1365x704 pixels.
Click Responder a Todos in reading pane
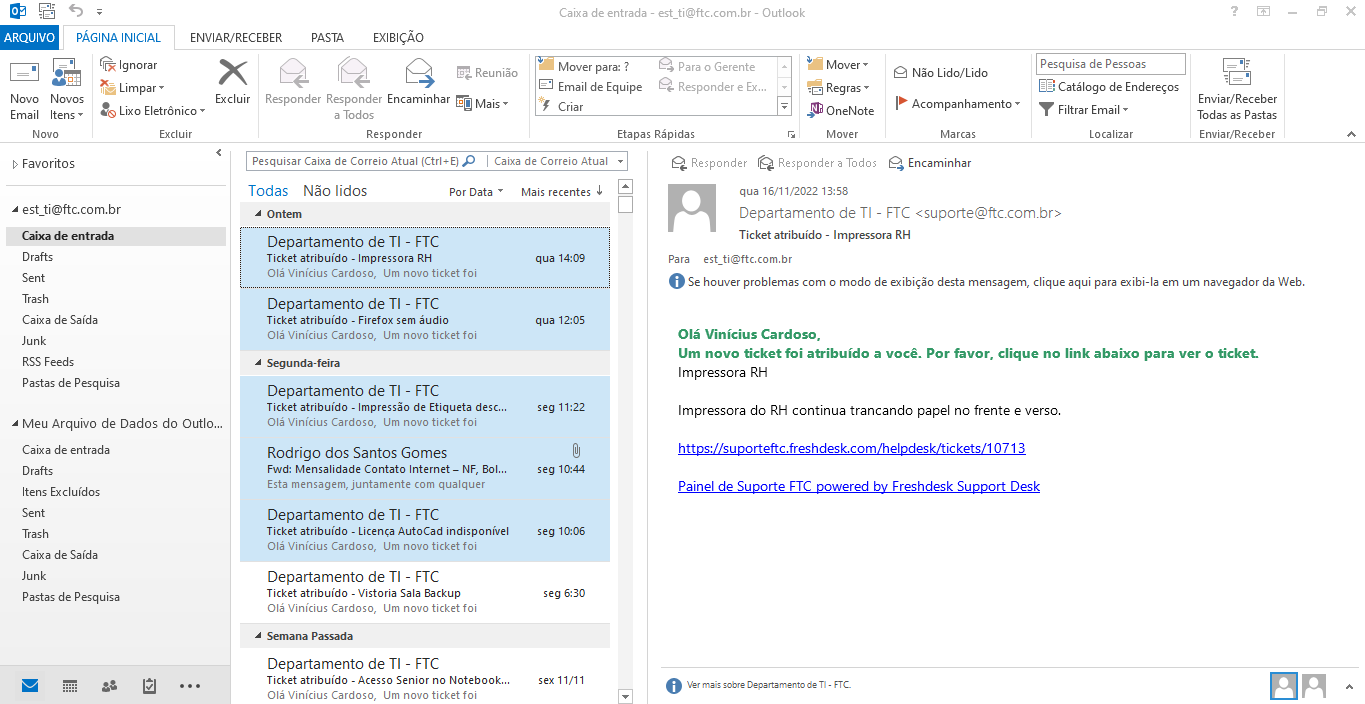(817, 163)
